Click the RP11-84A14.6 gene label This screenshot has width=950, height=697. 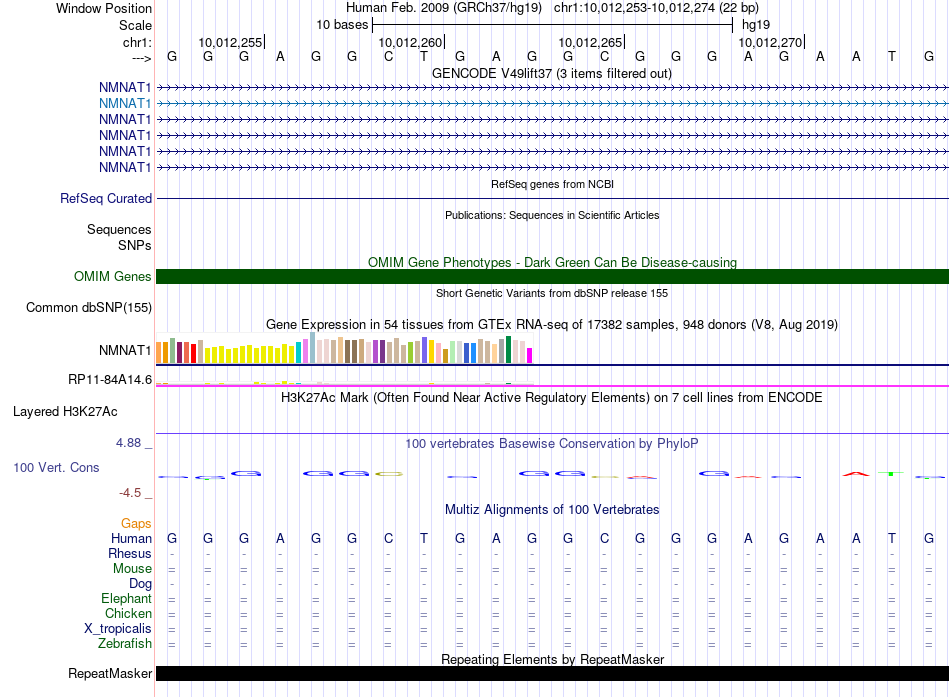[110, 380]
